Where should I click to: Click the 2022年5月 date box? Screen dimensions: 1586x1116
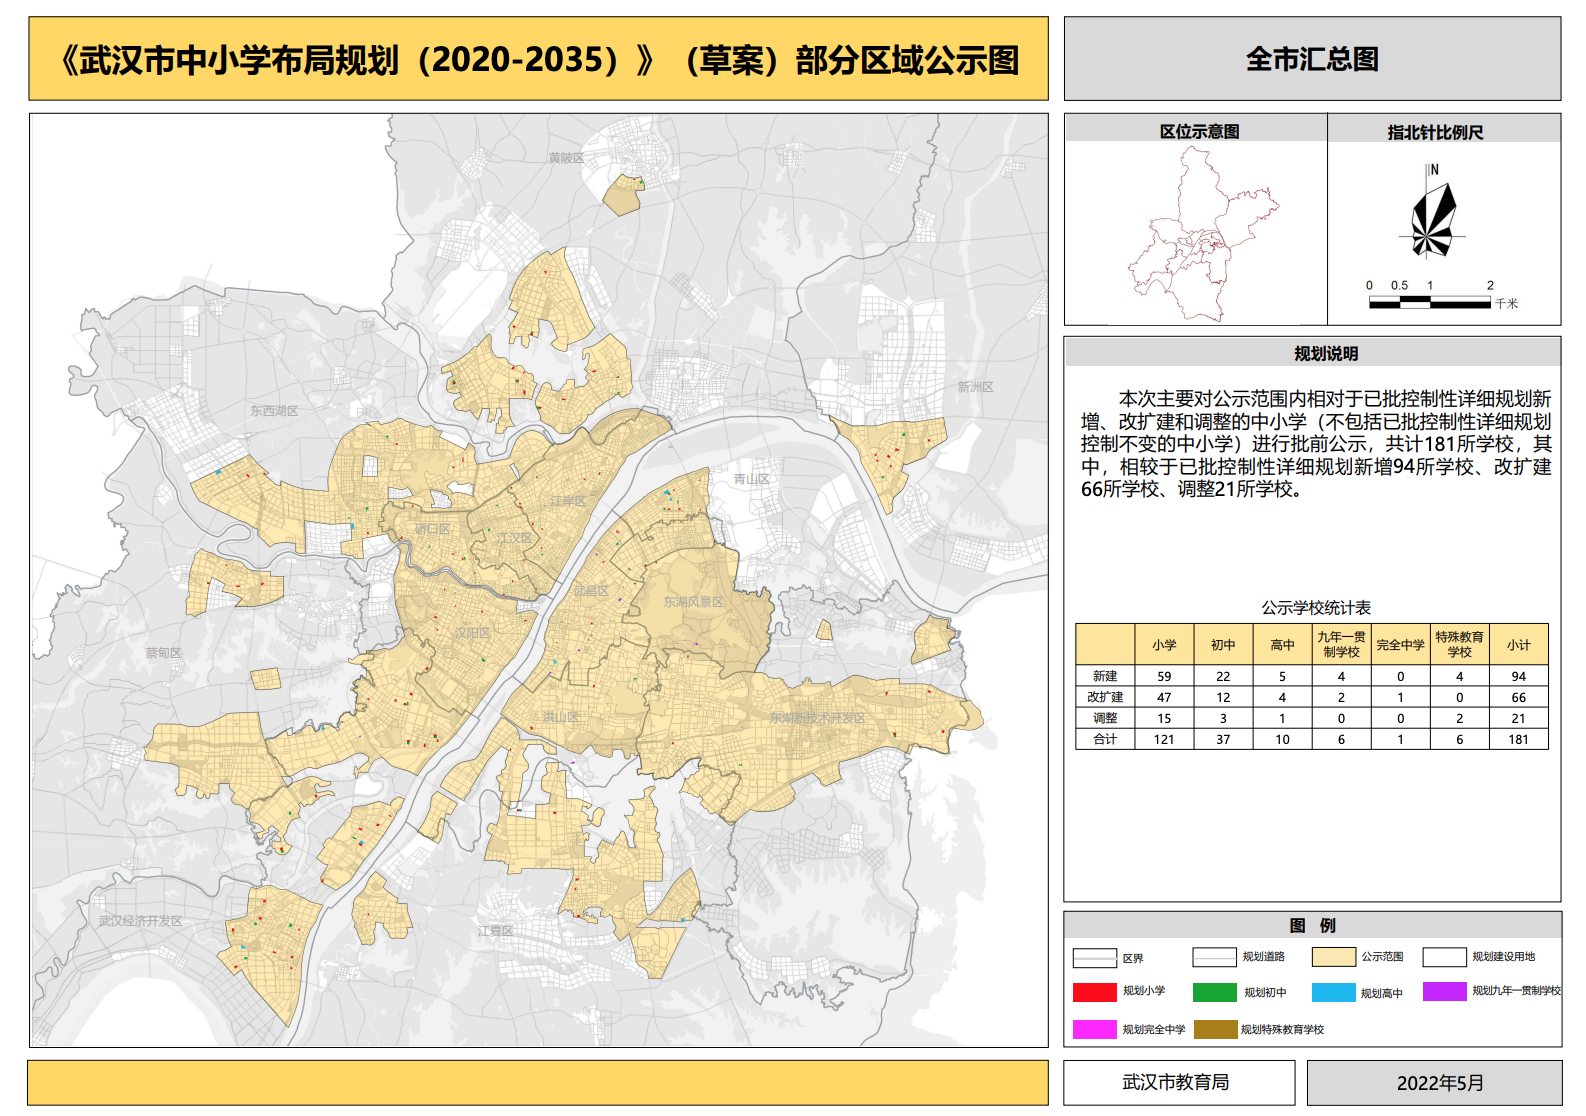(1434, 1083)
